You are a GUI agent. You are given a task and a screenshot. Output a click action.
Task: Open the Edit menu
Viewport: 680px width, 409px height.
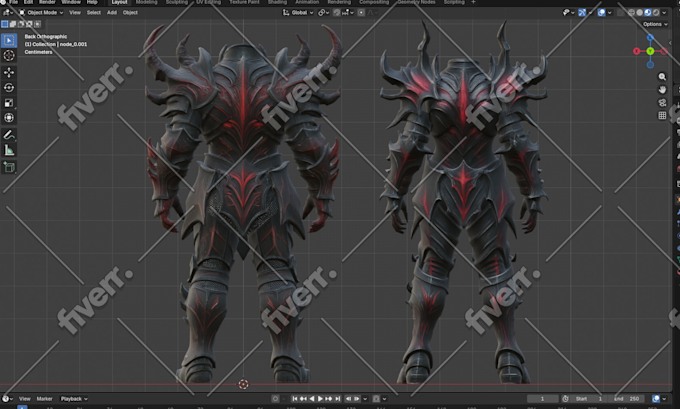28,2
